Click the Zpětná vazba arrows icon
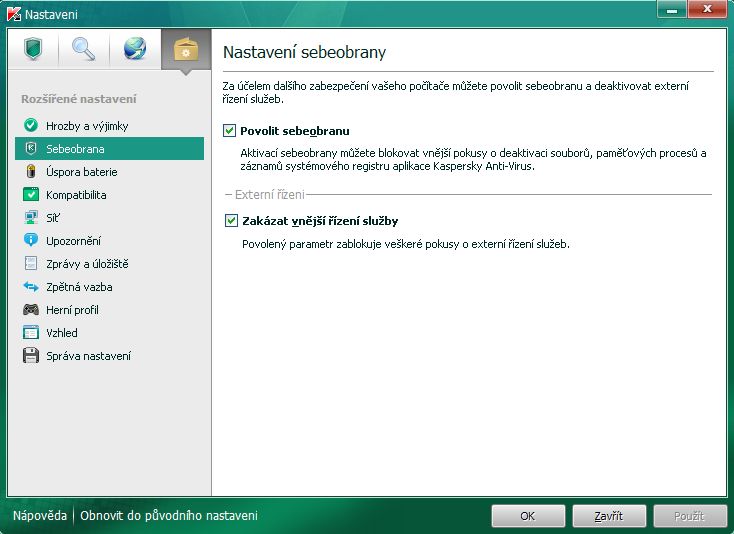This screenshot has width=734, height=534. pos(31,286)
